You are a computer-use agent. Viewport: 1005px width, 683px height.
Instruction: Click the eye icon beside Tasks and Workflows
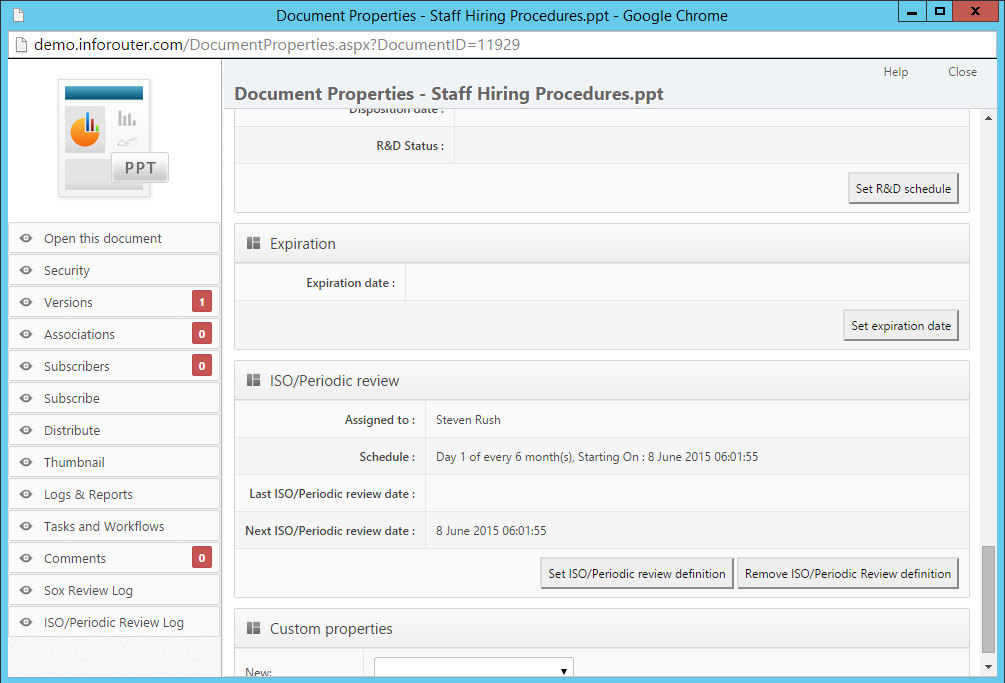pyautogui.click(x=26, y=527)
